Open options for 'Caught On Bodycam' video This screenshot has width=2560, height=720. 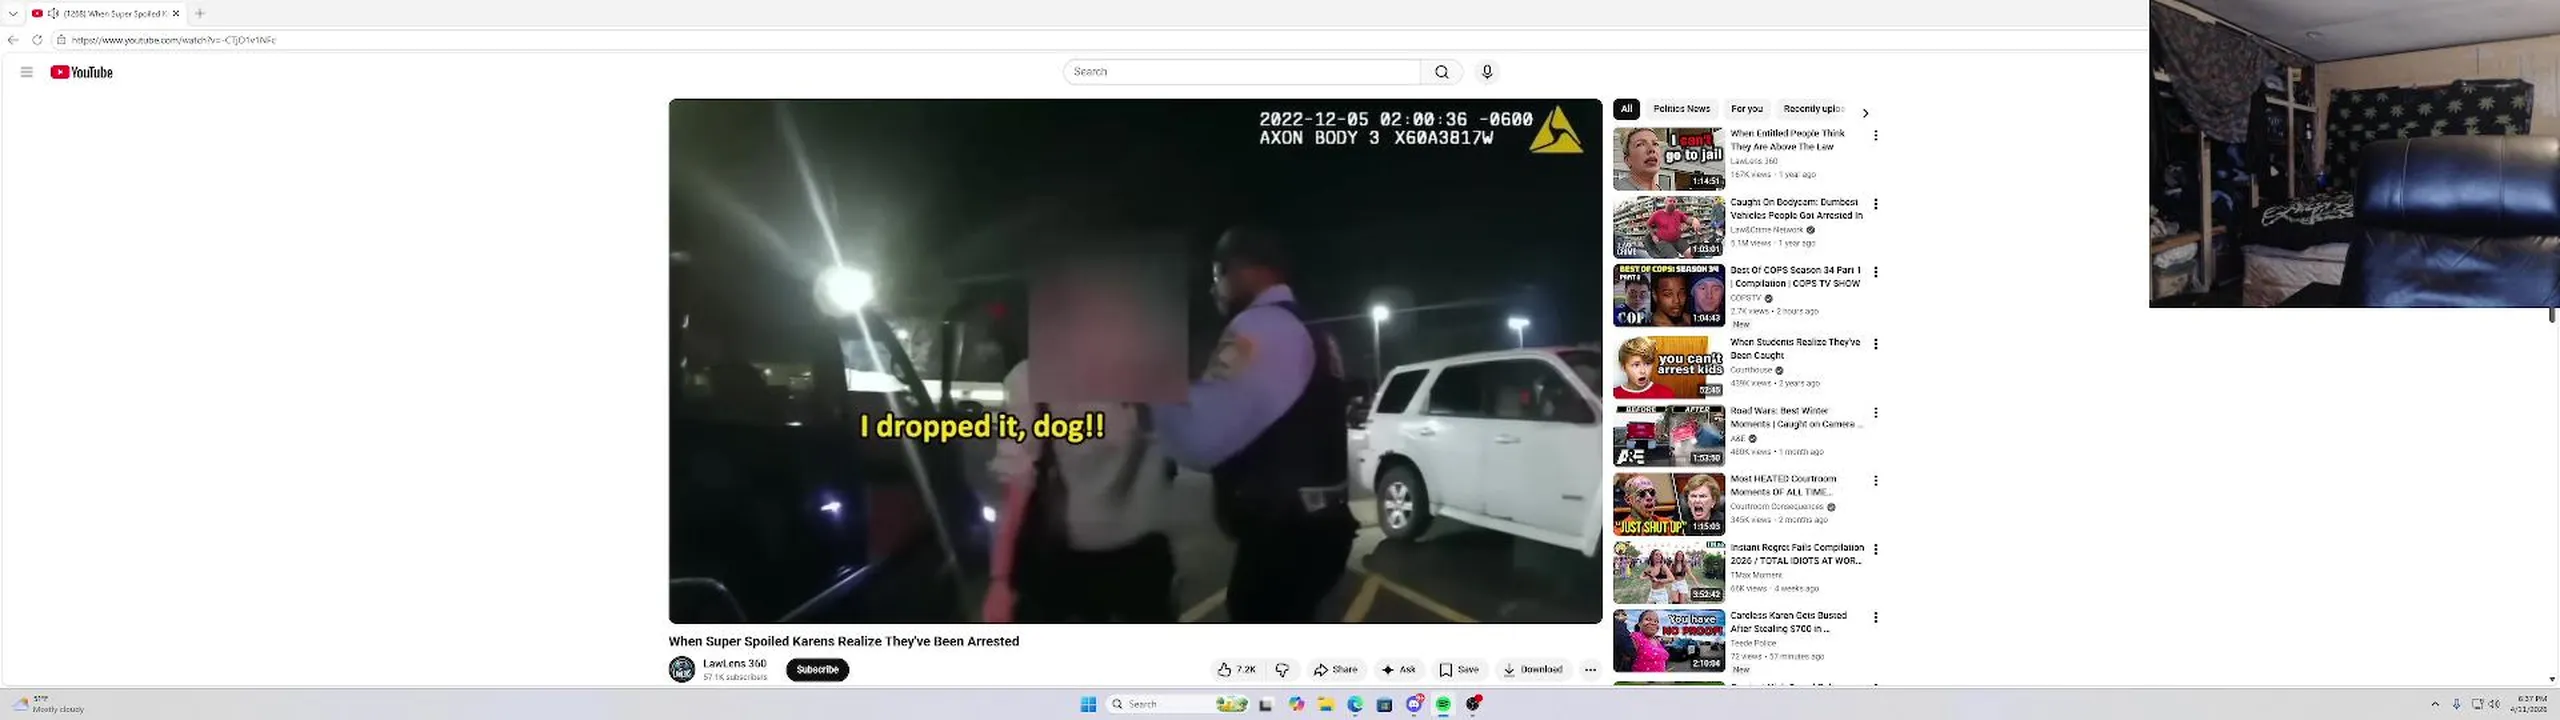pos(1875,204)
